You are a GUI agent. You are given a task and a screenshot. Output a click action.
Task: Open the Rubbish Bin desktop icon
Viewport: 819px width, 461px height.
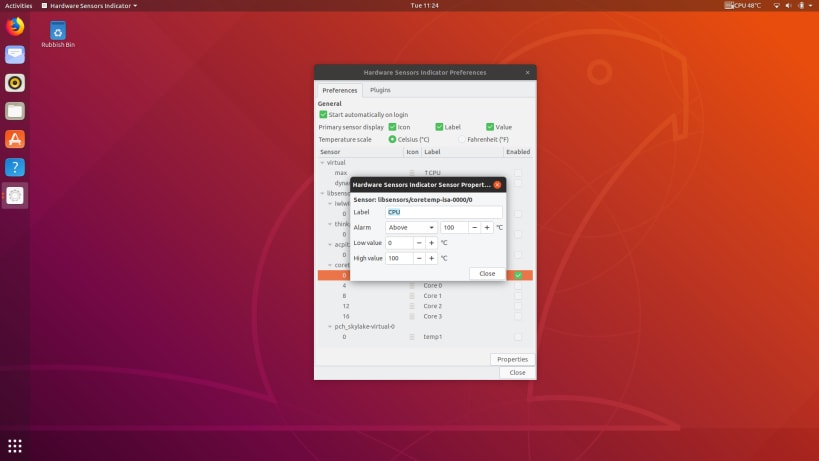(58, 34)
